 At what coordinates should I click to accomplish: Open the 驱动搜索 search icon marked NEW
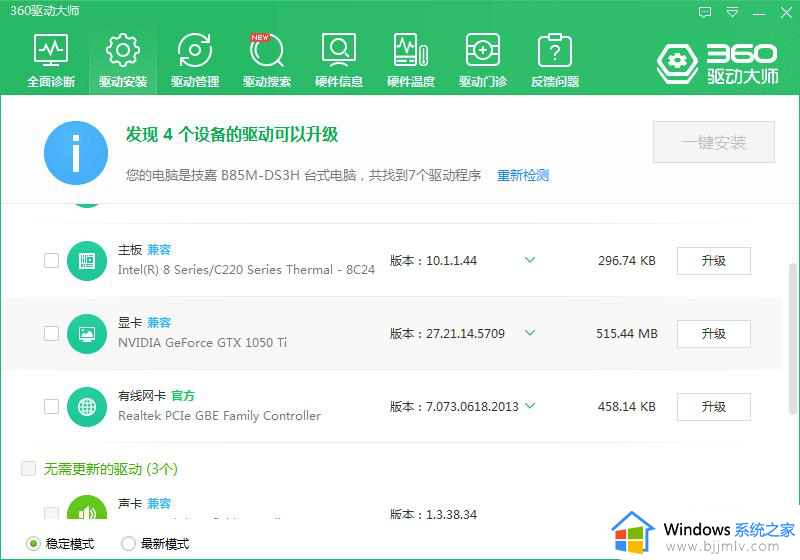(x=267, y=61)
